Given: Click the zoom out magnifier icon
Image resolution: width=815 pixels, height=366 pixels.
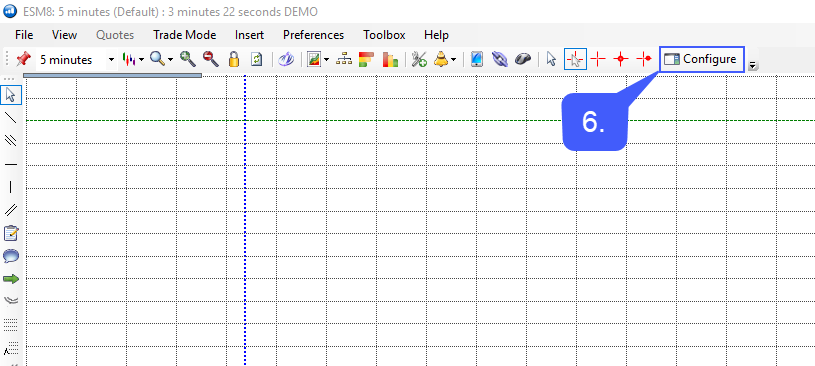Looking at the screenshot, I should (211, 59).
